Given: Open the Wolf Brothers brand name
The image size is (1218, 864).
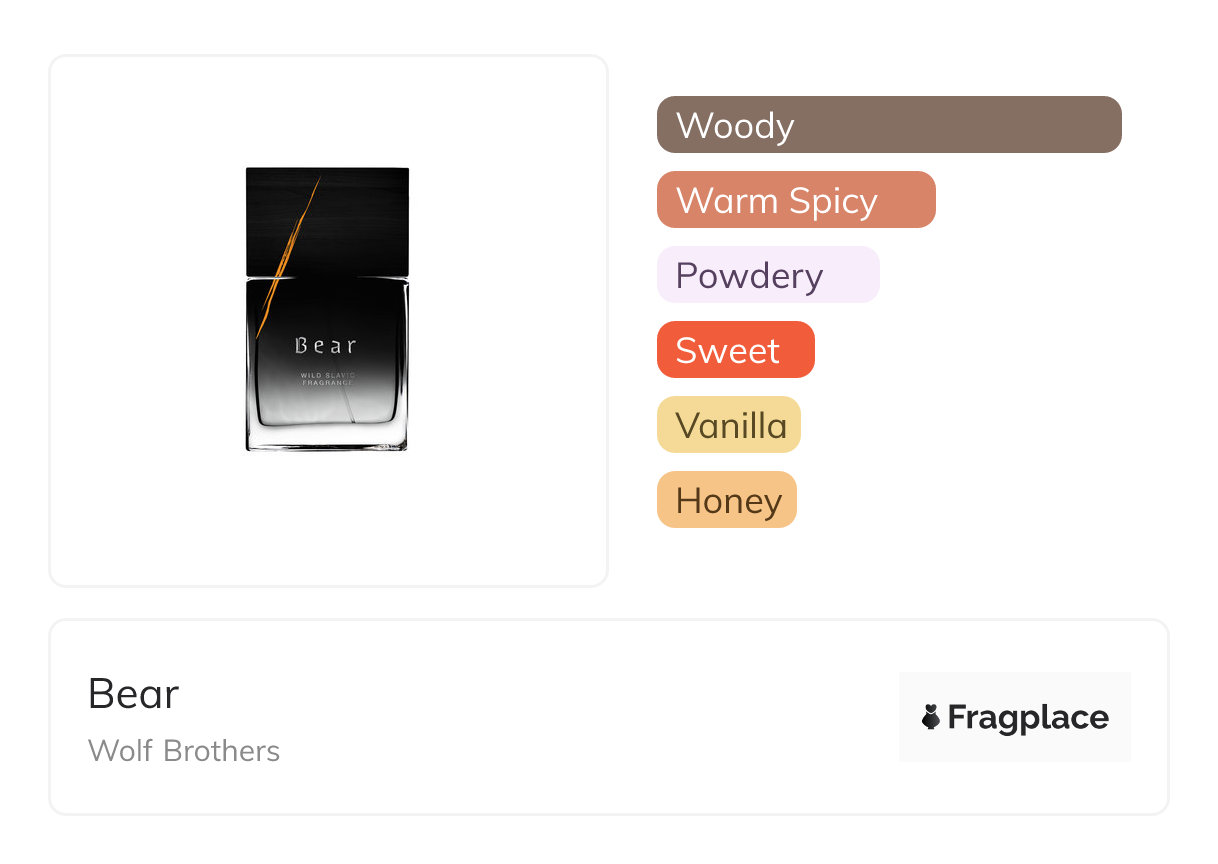Looking at the screenshot, I should click(x=184, y=751).
